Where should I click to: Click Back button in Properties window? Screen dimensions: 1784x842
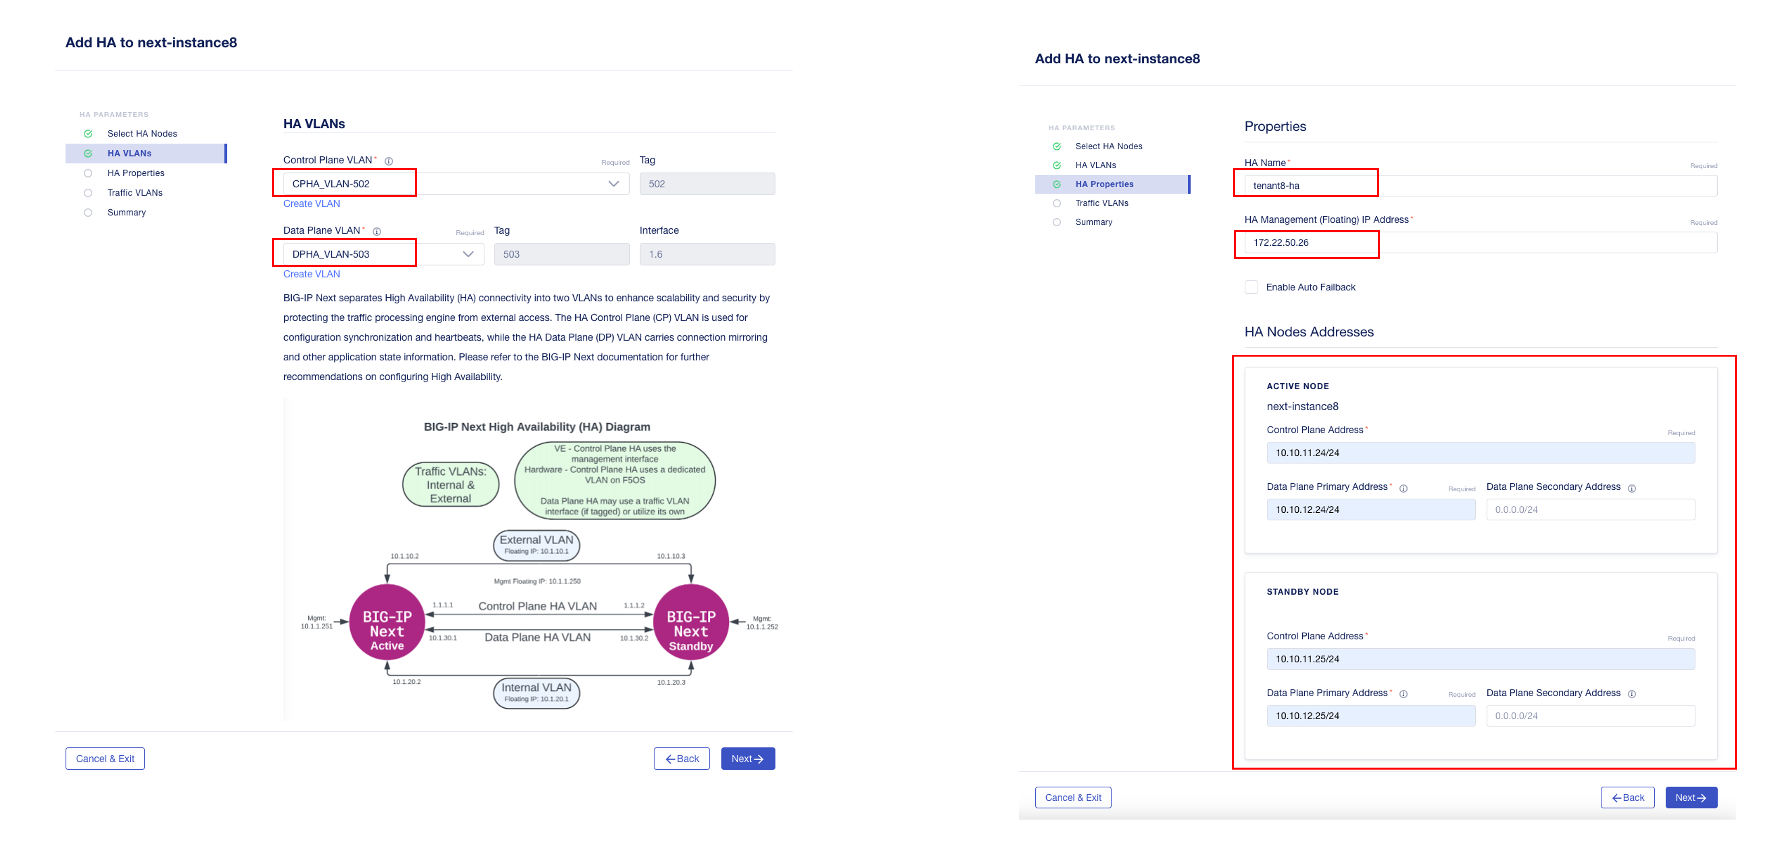coord(1628,798)
